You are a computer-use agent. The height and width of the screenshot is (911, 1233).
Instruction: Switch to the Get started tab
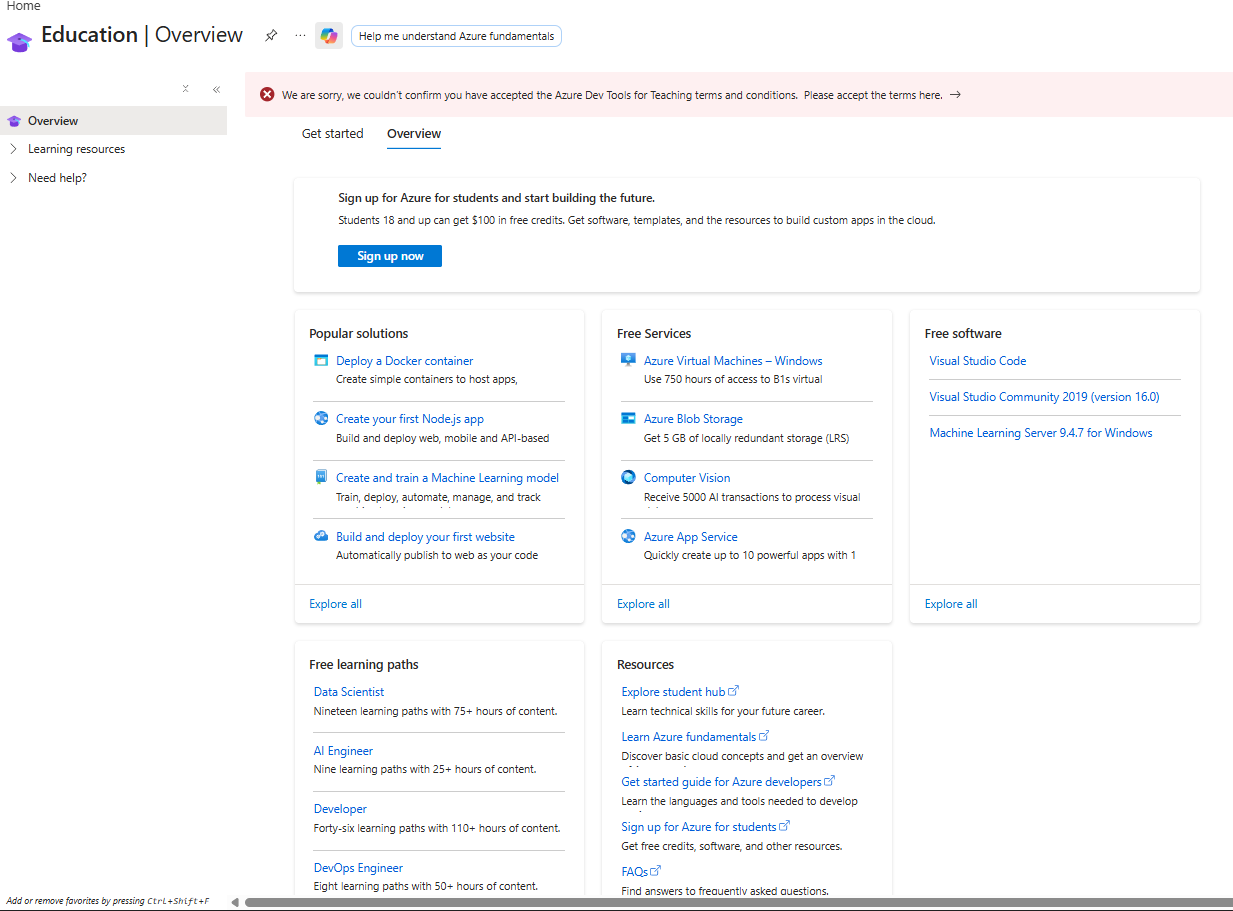333,134
